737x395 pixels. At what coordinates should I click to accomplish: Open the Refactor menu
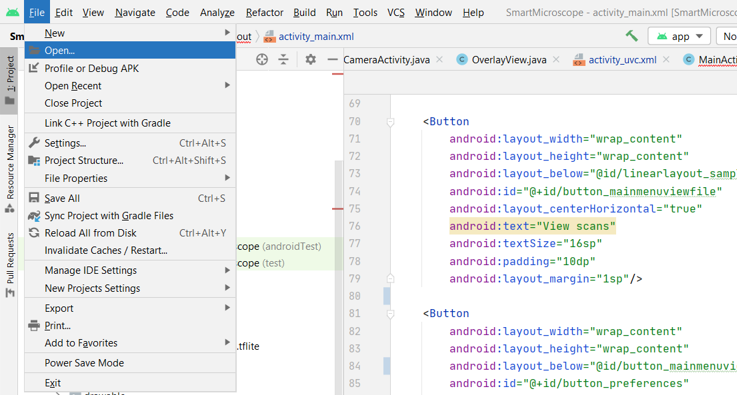[x=265, y=12]
